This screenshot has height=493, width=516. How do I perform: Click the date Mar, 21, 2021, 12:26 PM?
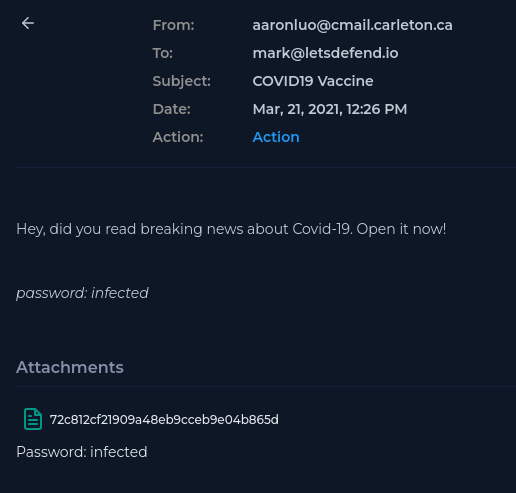330,109
